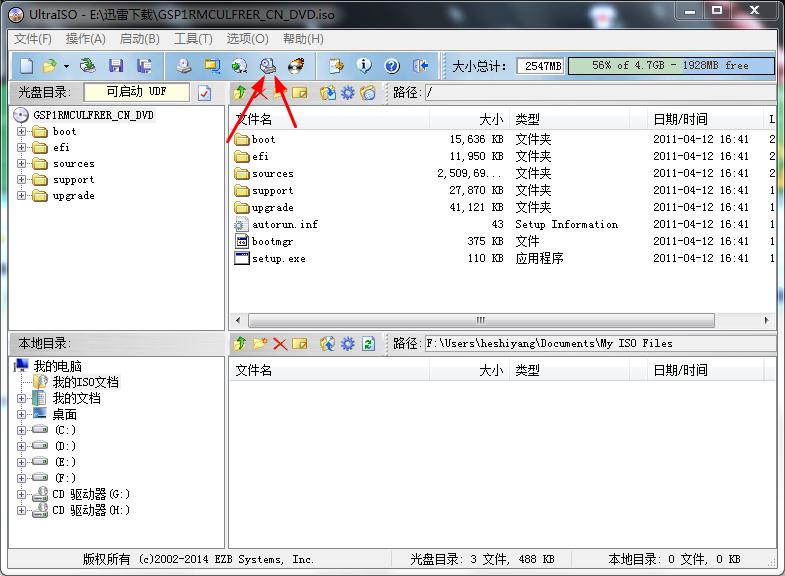
Task: Click the local 路径 field with F:\Users path
Action: click(600, 344)
